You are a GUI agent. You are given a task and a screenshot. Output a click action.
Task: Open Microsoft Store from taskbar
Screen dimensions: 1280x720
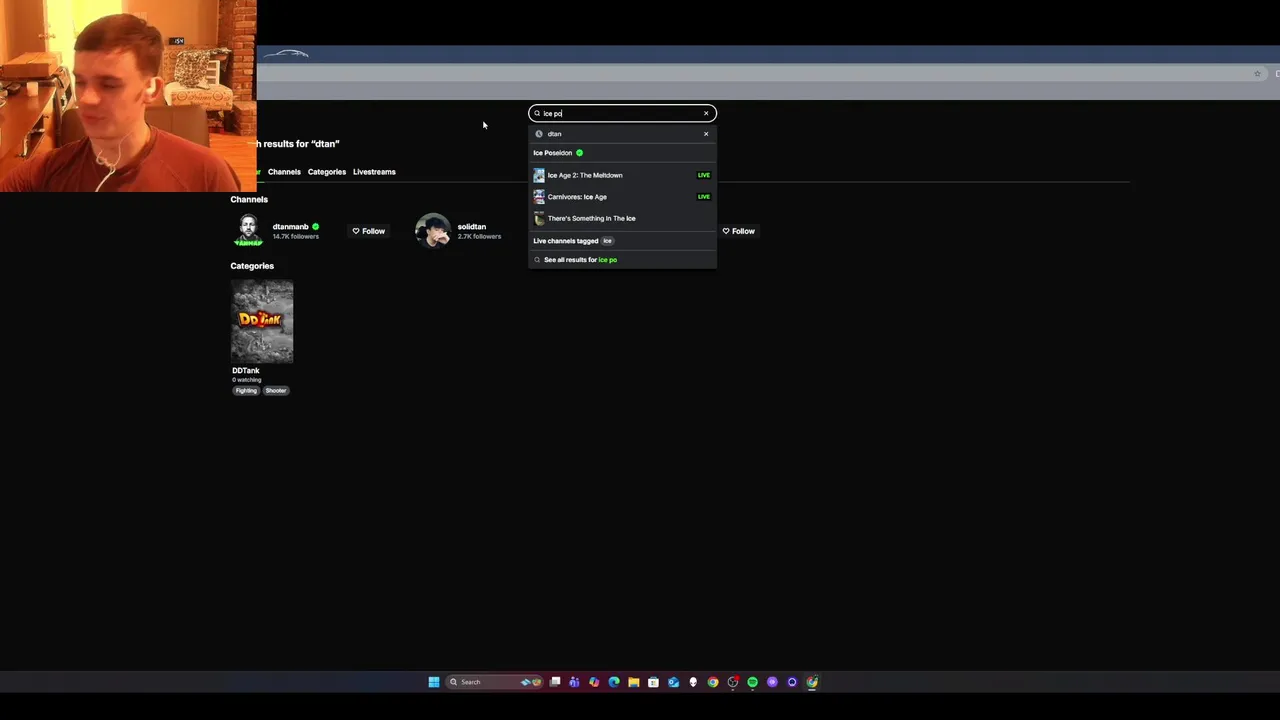pyautogui.click(x=653, y=682)
